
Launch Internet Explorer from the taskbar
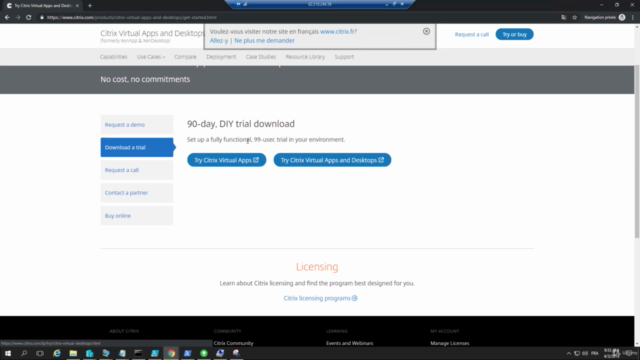57,353
